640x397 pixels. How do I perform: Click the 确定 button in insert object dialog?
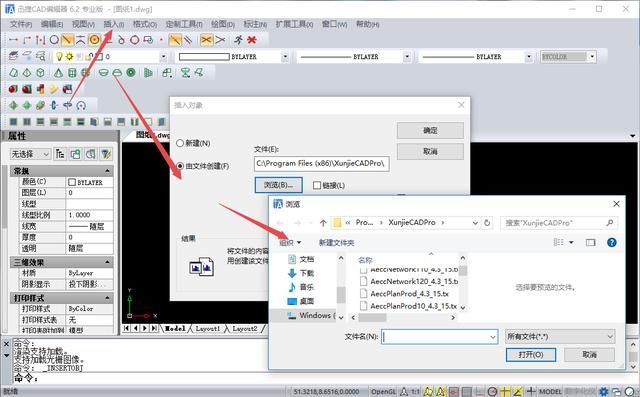[x=430, y=131]
